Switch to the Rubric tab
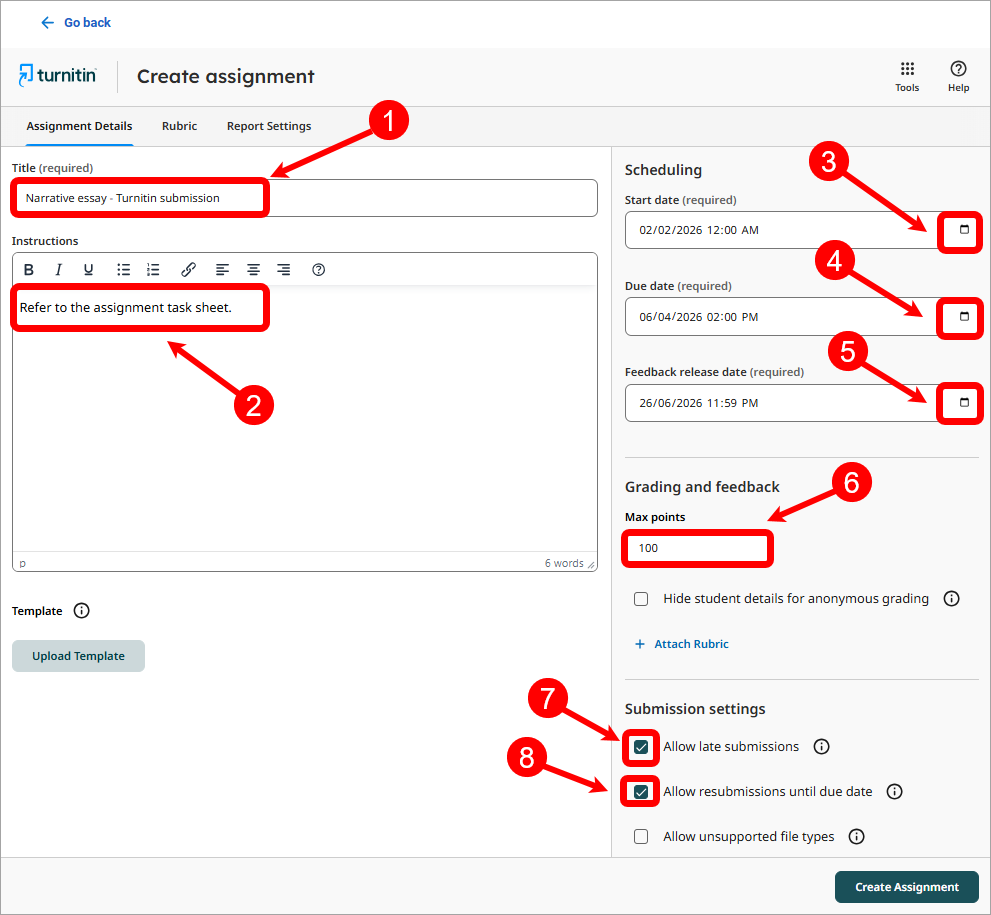991x915 pixels. (x=179, y=126)
